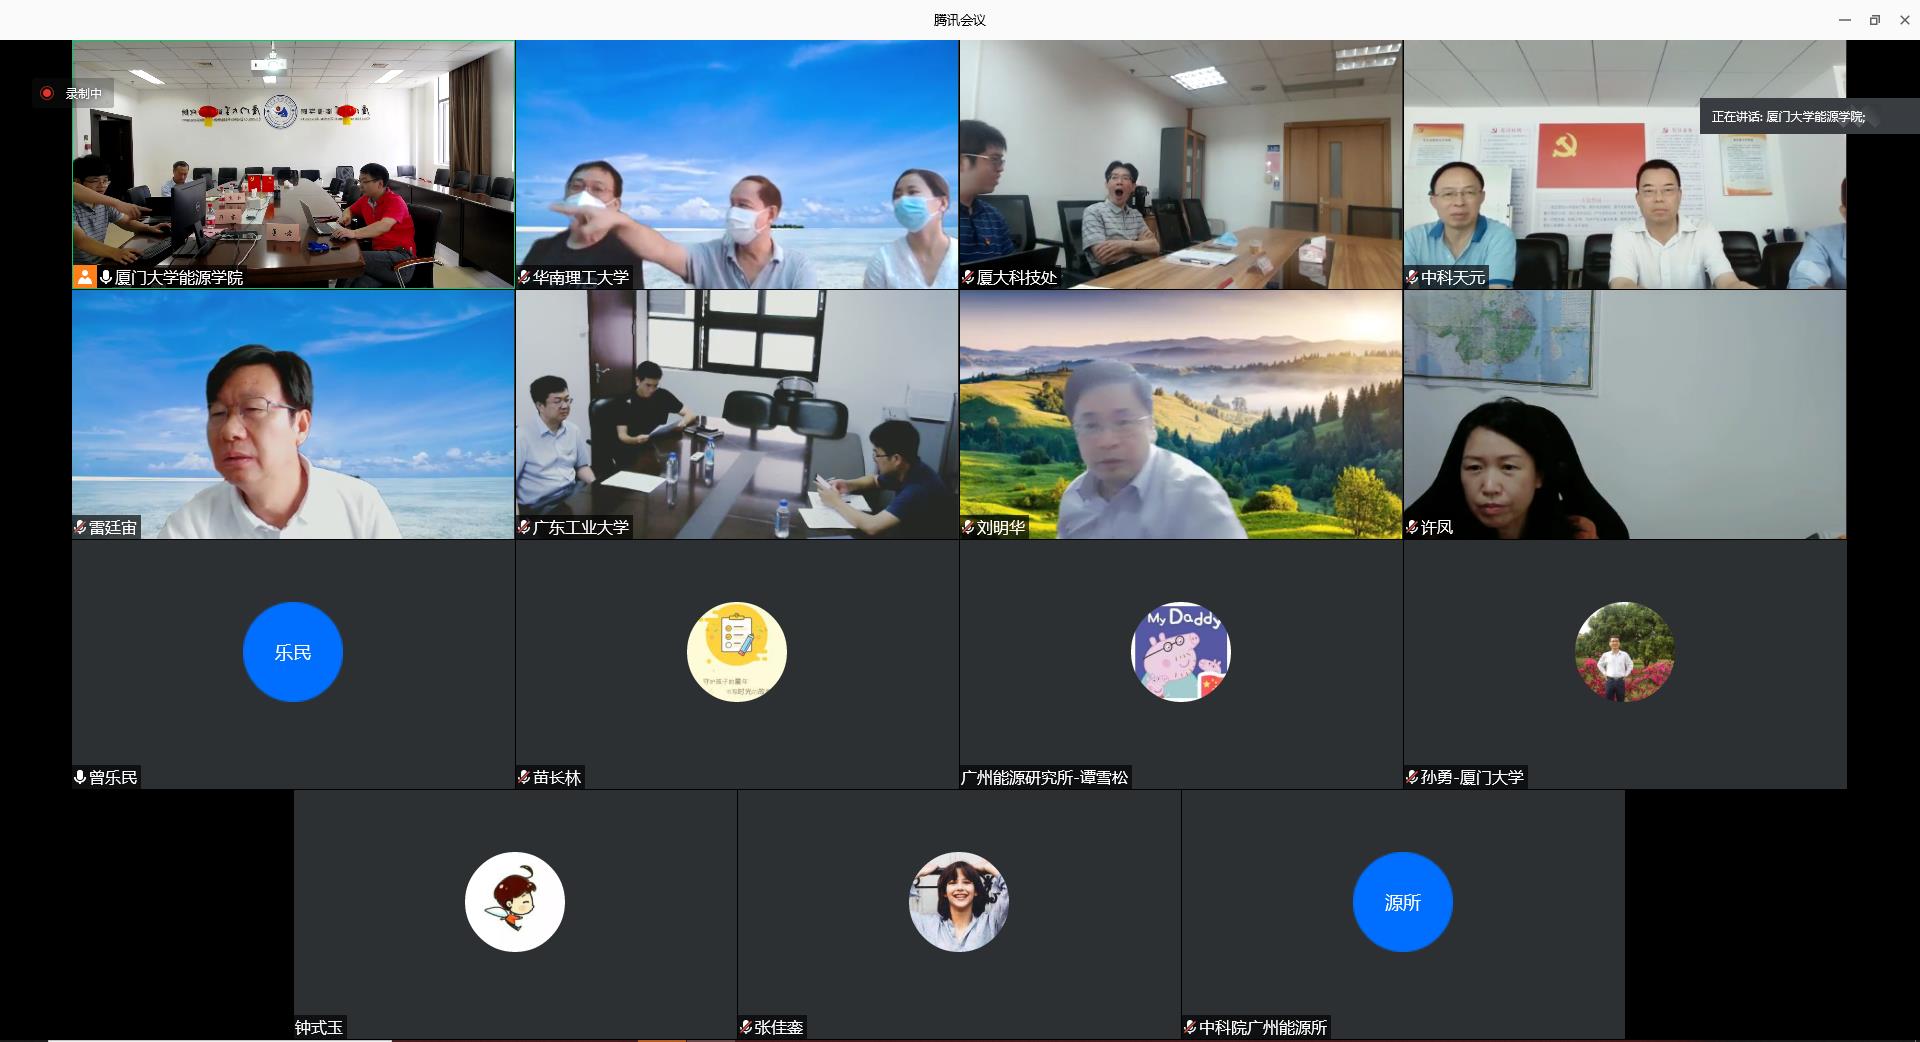
Task: Click the 腾讯会议 window title
Action: click(x=960, y=20)
